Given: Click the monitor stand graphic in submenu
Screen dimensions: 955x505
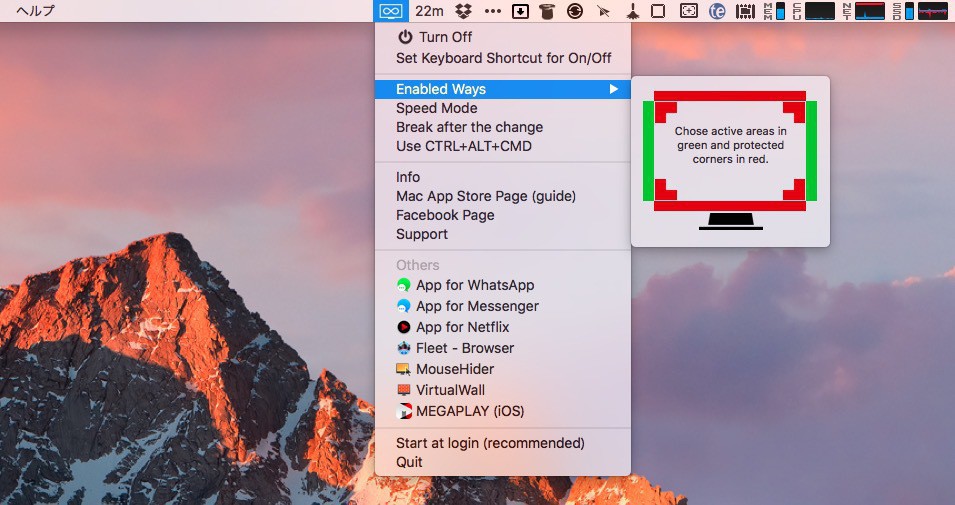Looking at the screenshot, I should pos(730,222).
